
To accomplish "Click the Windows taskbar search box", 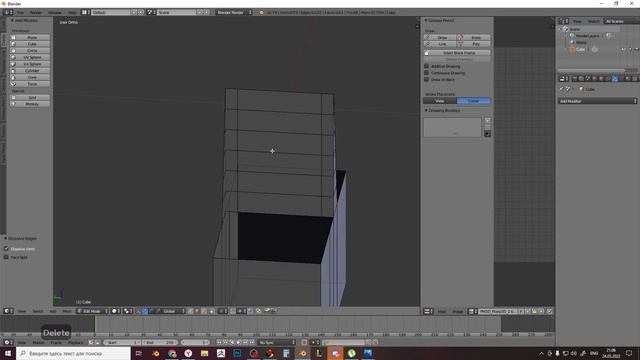I will point(73,353).
